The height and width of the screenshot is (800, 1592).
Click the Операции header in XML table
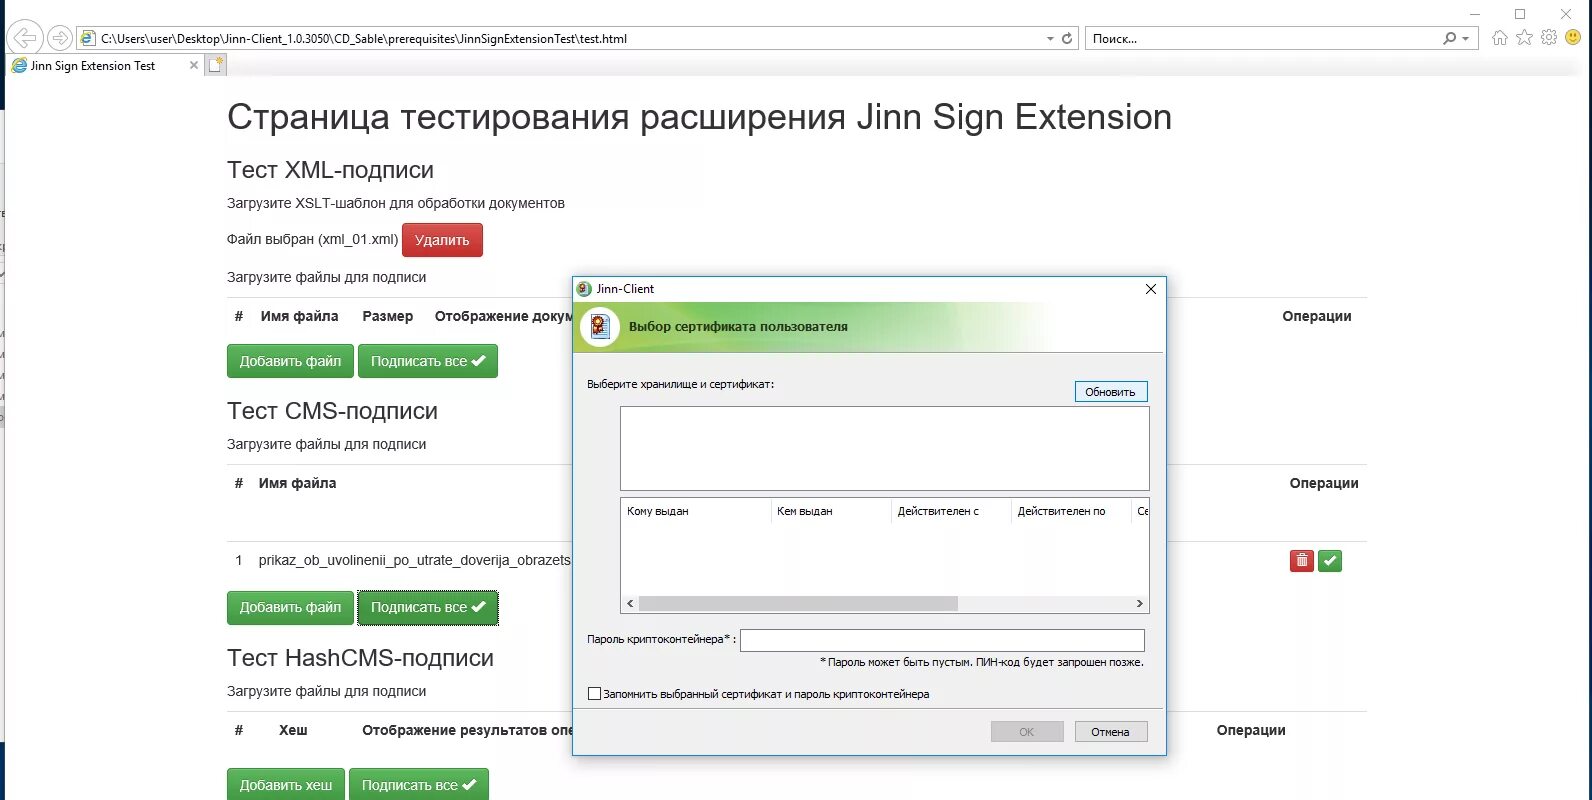(x=1317, y=316)
